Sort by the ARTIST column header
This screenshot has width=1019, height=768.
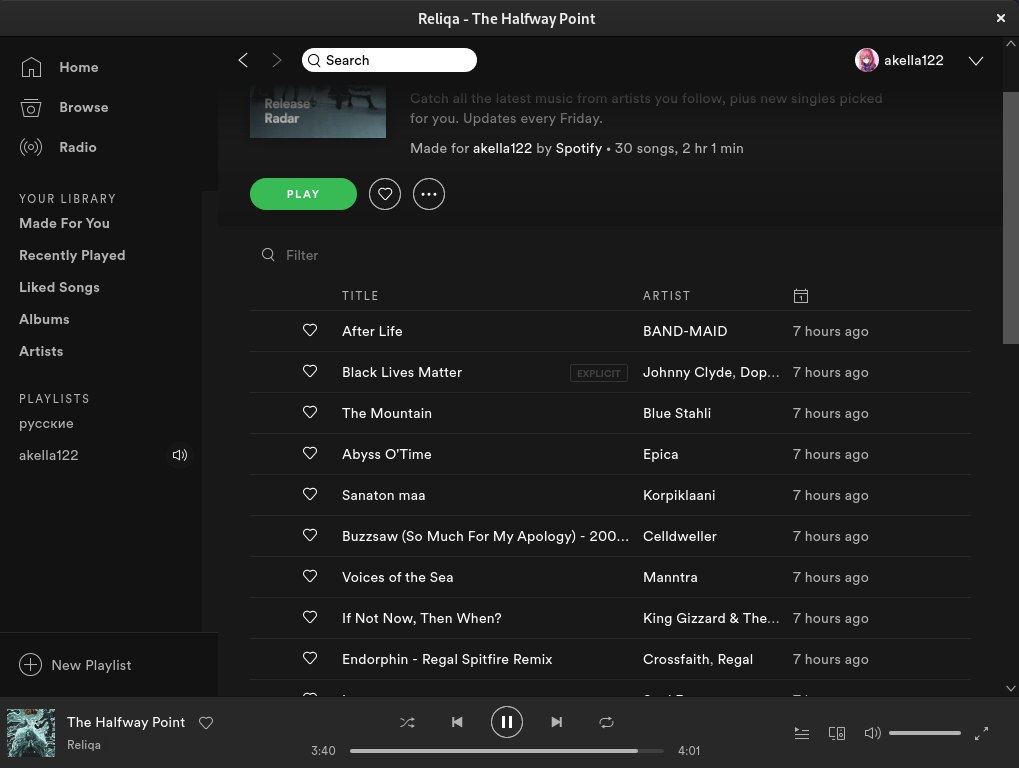[x=667, y=296]
